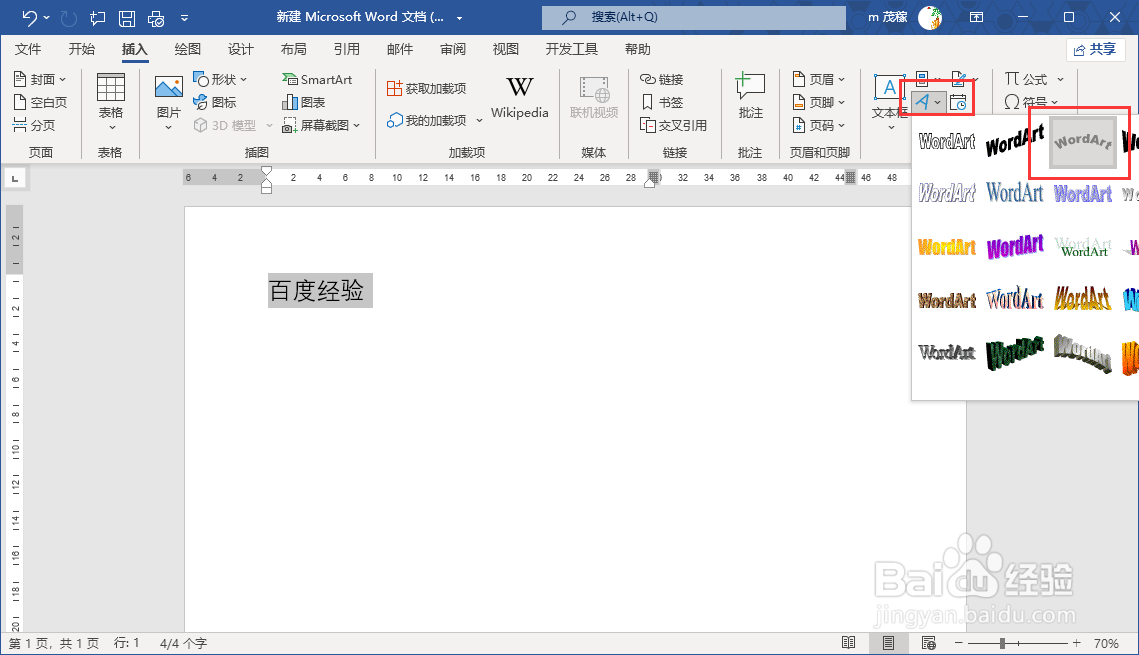
Task: Insert a chart with 图表
Action: pos(305,101)
